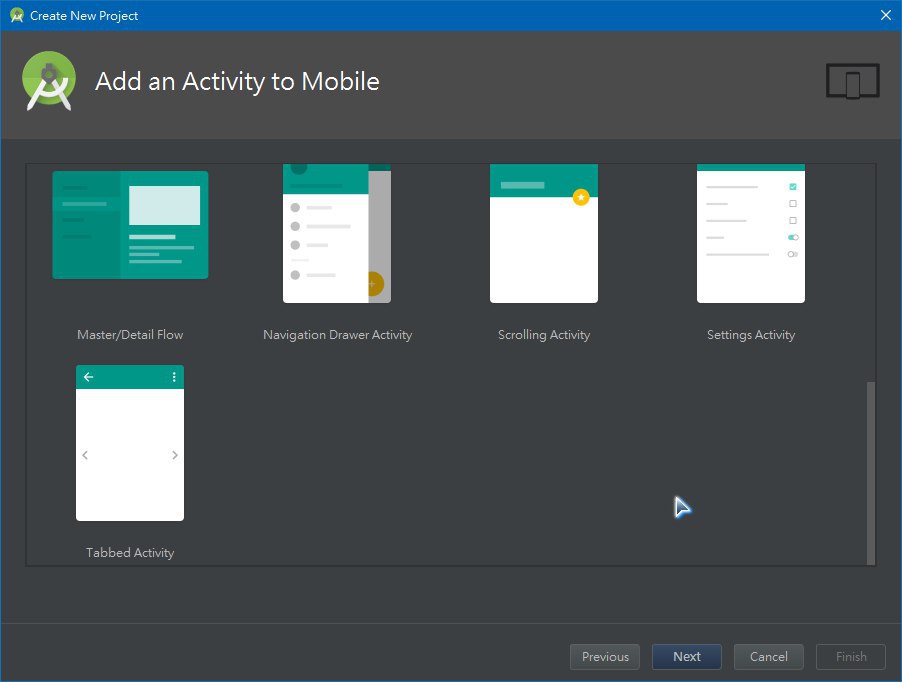The height and width of the screenshot is (682, 902).
Task: Click the left chevron in Tabbed Activity preview
Action: click(85, 455)
